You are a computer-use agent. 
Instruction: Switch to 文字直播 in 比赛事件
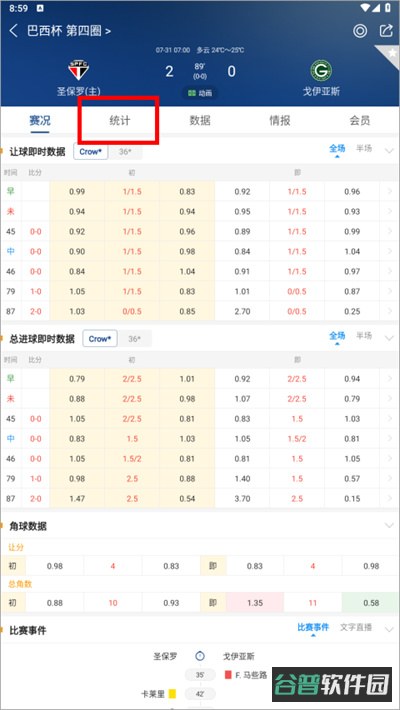(356, 627)
